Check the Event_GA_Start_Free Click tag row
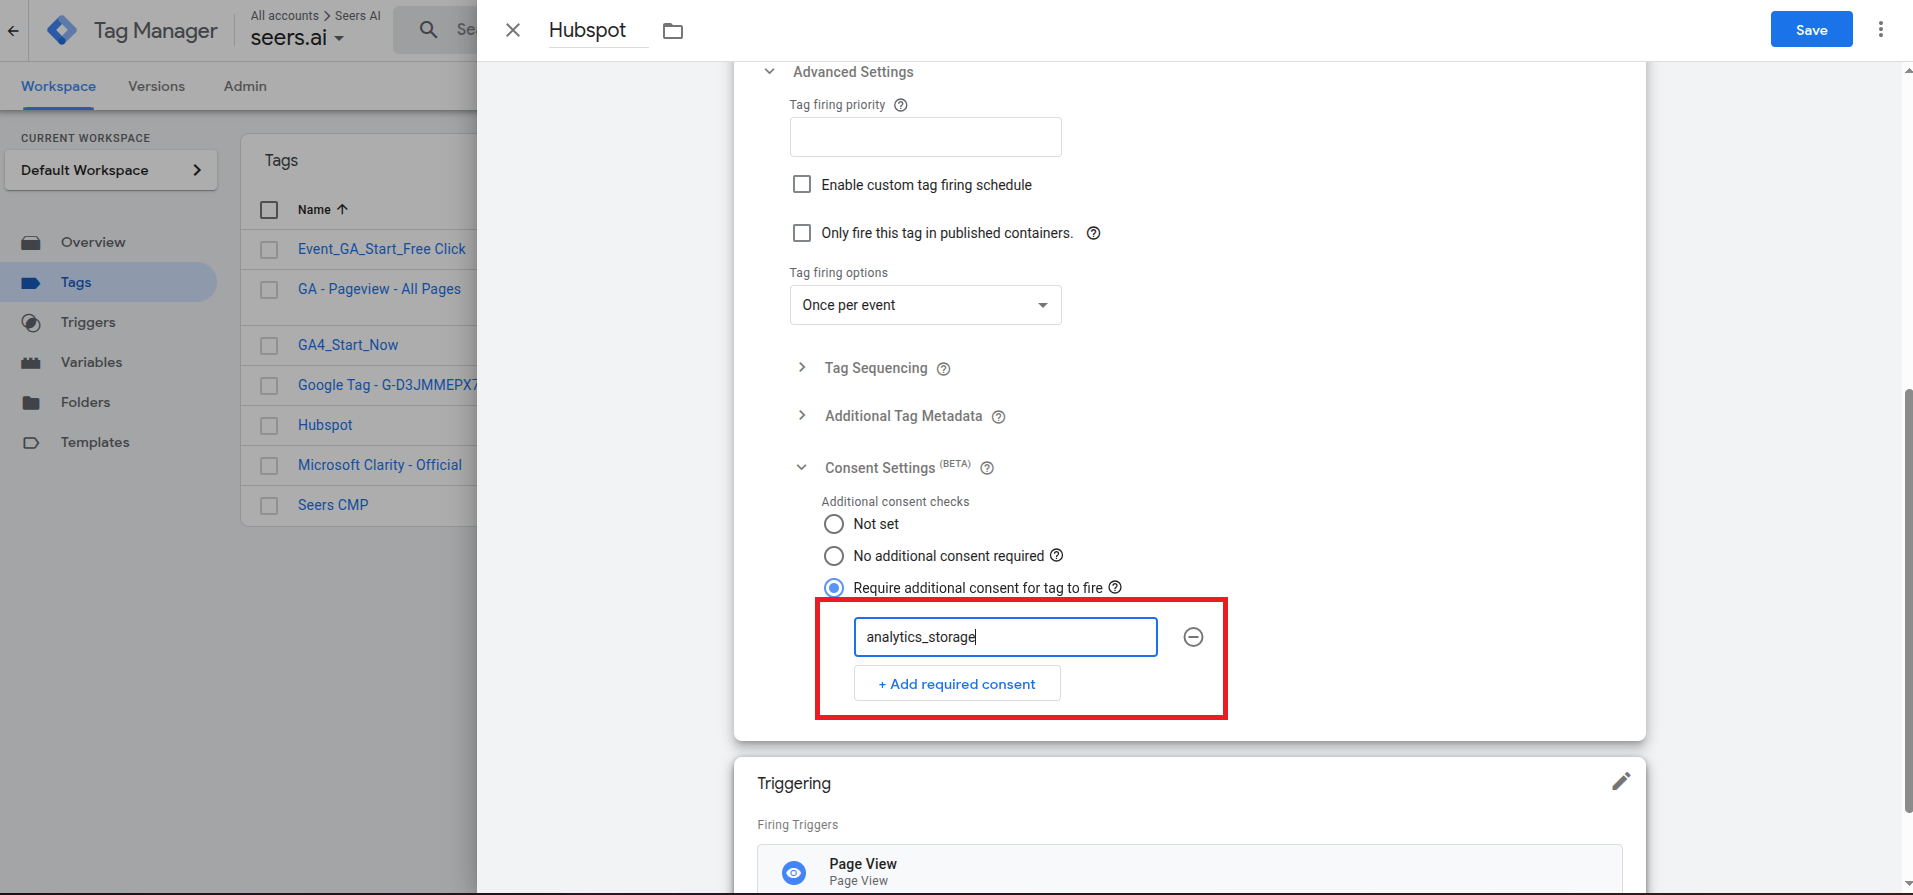Viewport: 1913px width, 895px height. pos(269,250)
